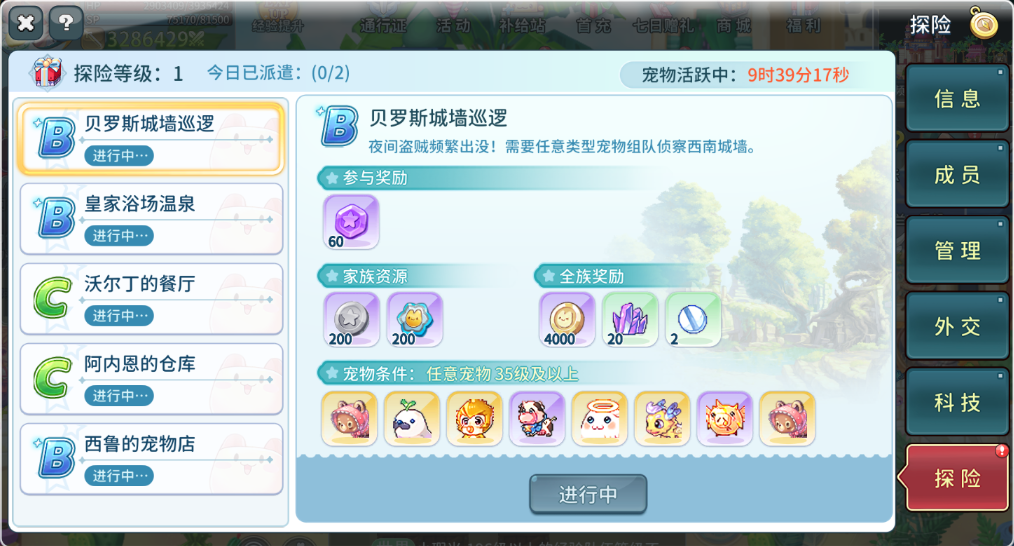Tap the purple hexagon 60 reward icon
The height and width of the screenshot is (546, 1014).
(351, 223)
